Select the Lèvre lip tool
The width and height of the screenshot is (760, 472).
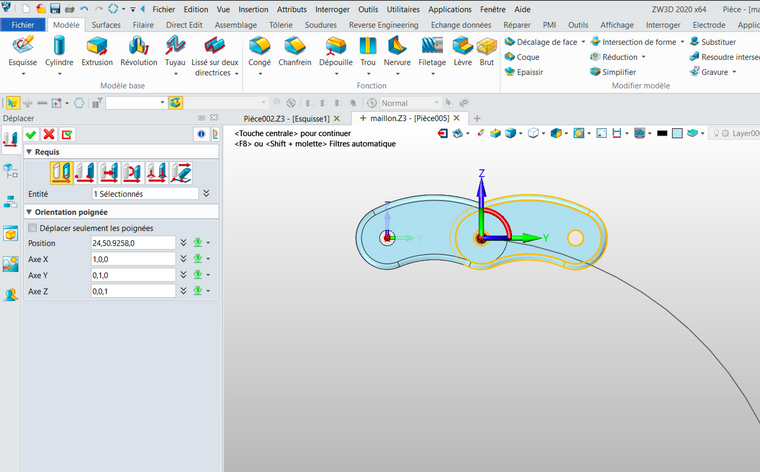[462, 52]
